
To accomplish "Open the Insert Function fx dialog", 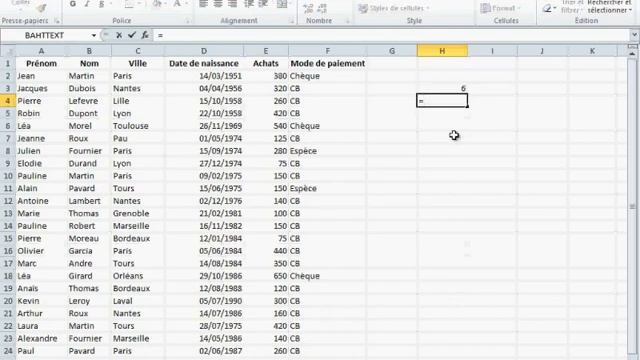I will (145, 36).
